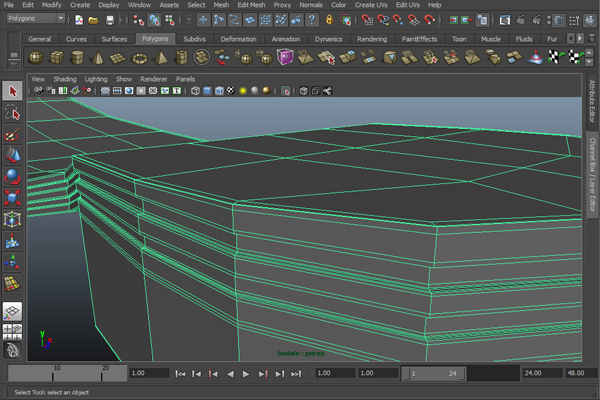Toggle use all lights yellow sphere icon

(x=243, y=91)
